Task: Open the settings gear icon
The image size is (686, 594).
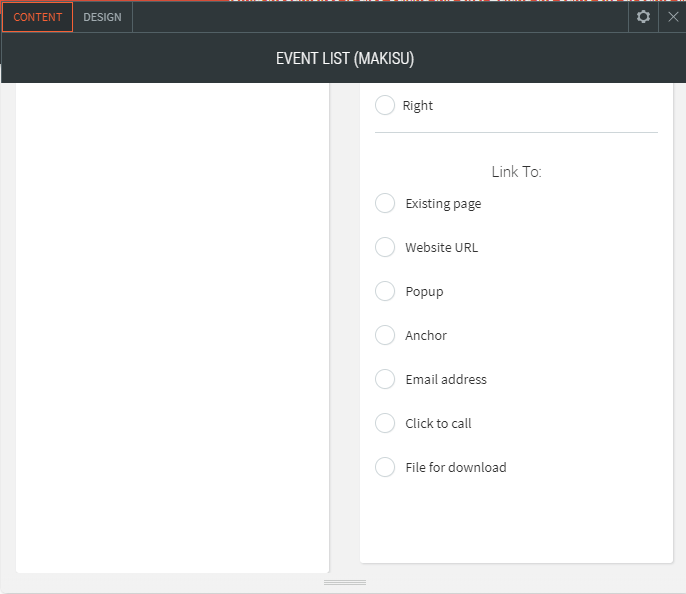Action: pos(643,17)
